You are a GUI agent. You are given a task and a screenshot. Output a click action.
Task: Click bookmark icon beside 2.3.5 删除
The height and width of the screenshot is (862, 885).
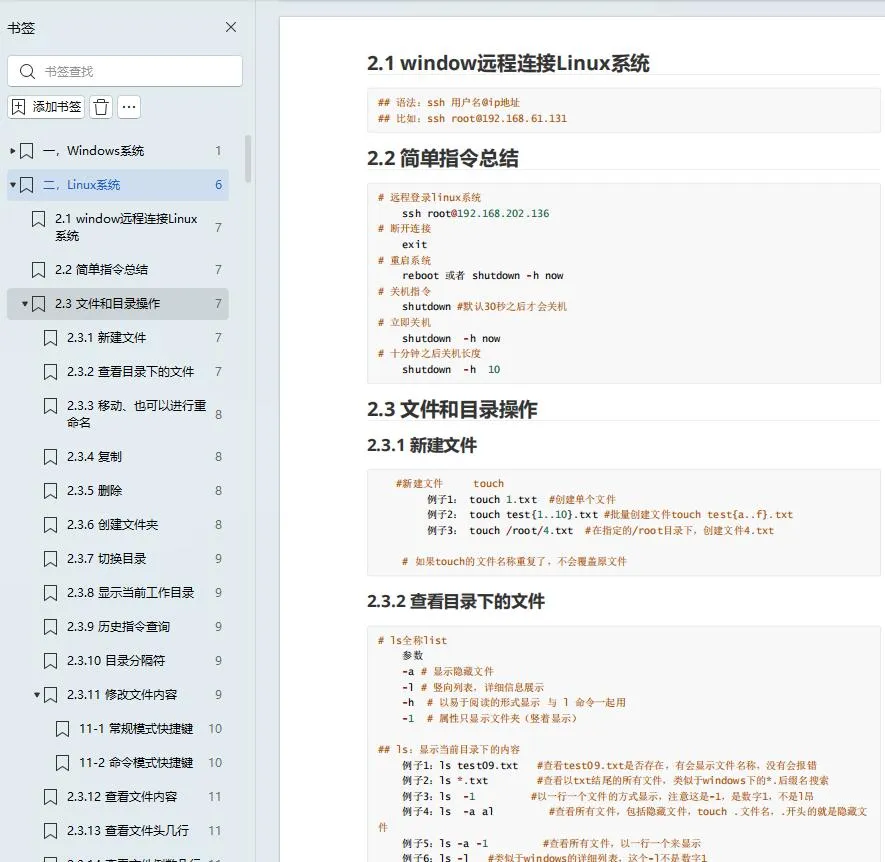click(x=50, y=491)
